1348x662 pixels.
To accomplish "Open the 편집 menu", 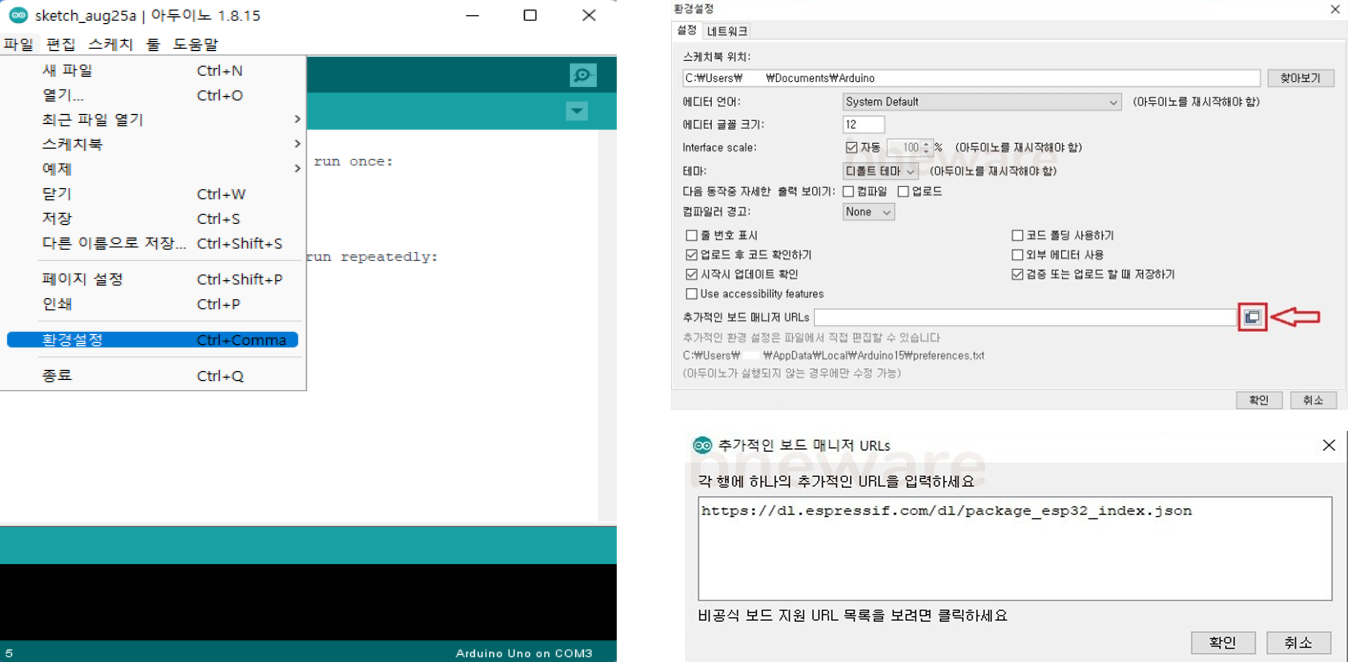I will (60, 44).
